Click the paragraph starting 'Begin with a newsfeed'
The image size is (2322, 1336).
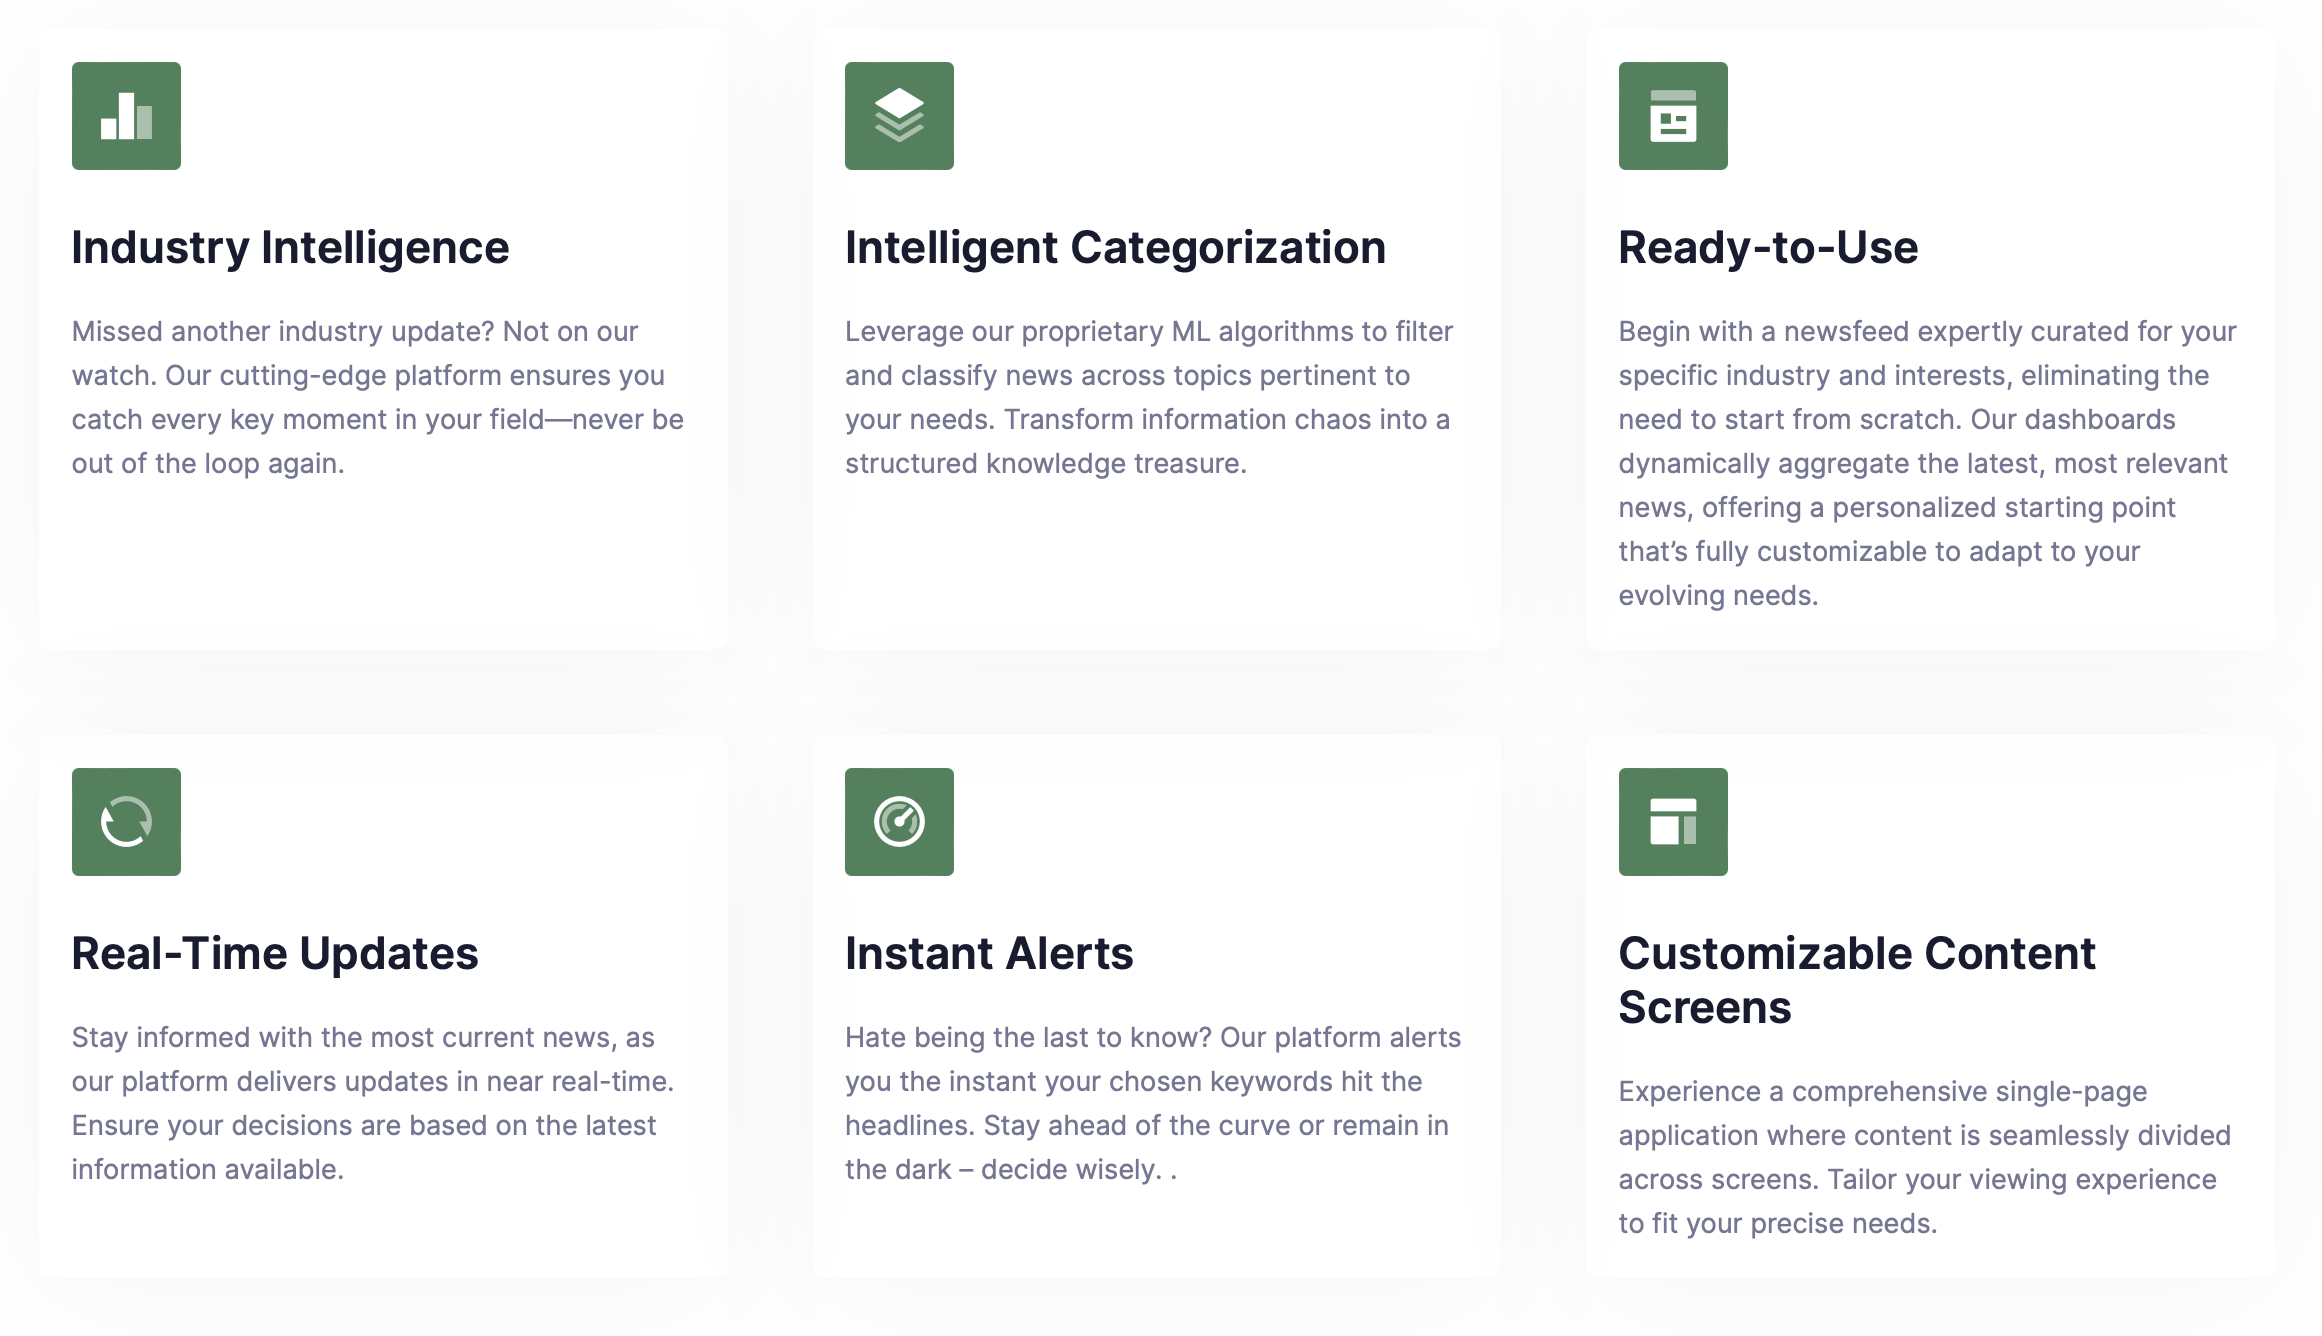click(x=1926, y=463)
